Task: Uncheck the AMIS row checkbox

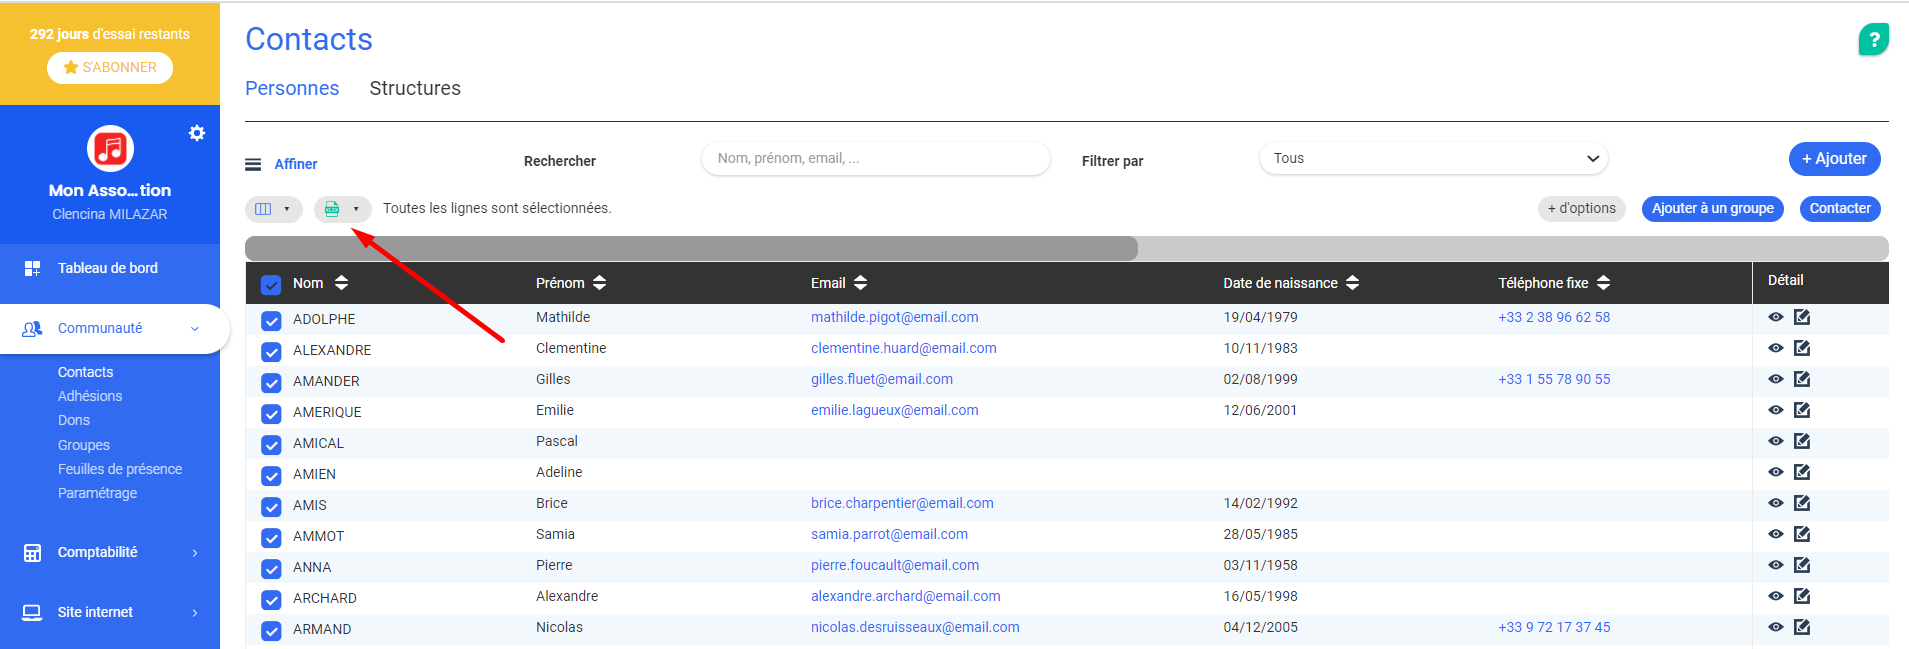Action: point(271,507)
